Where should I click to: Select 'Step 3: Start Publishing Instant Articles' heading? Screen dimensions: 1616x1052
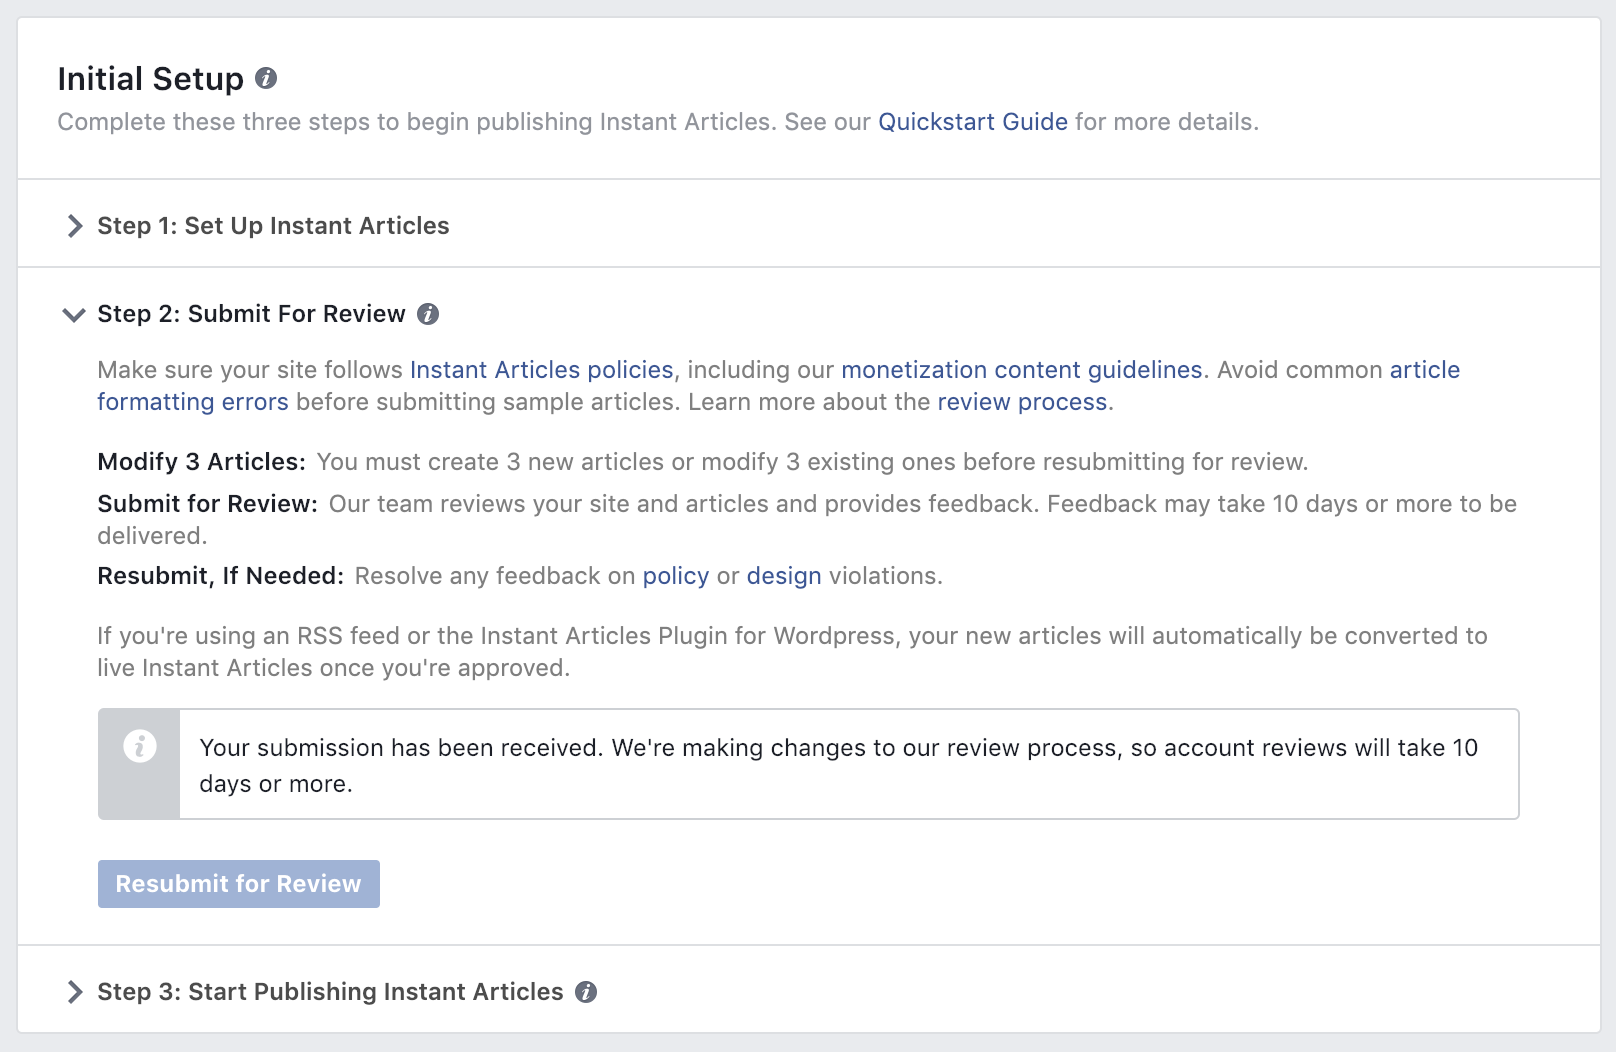(330, 992)
